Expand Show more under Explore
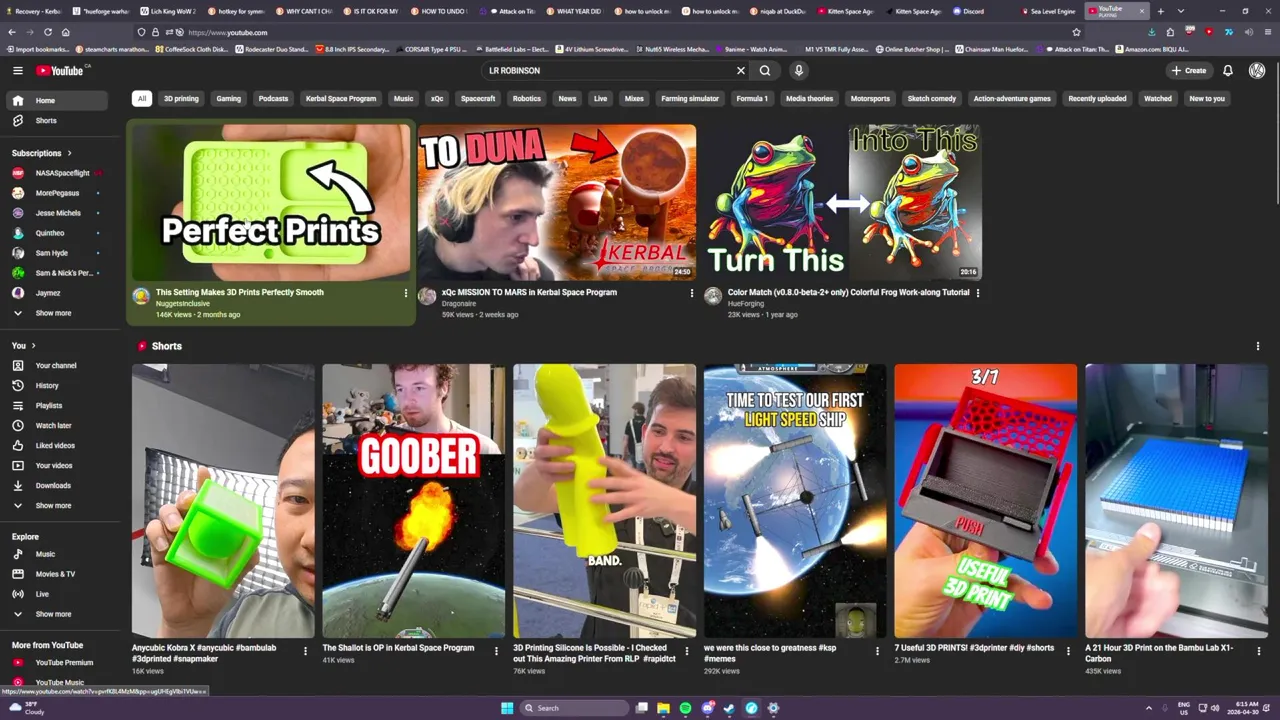 [x=57, y=614]
